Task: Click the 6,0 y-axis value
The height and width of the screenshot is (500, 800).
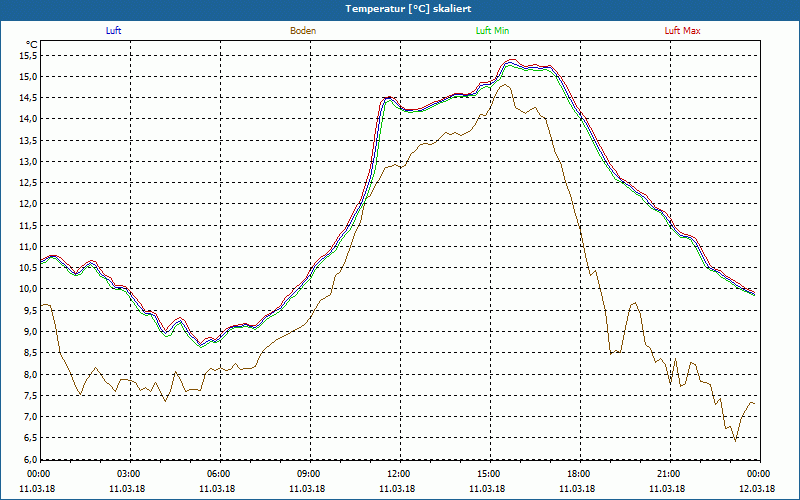Action: (29, 459)
